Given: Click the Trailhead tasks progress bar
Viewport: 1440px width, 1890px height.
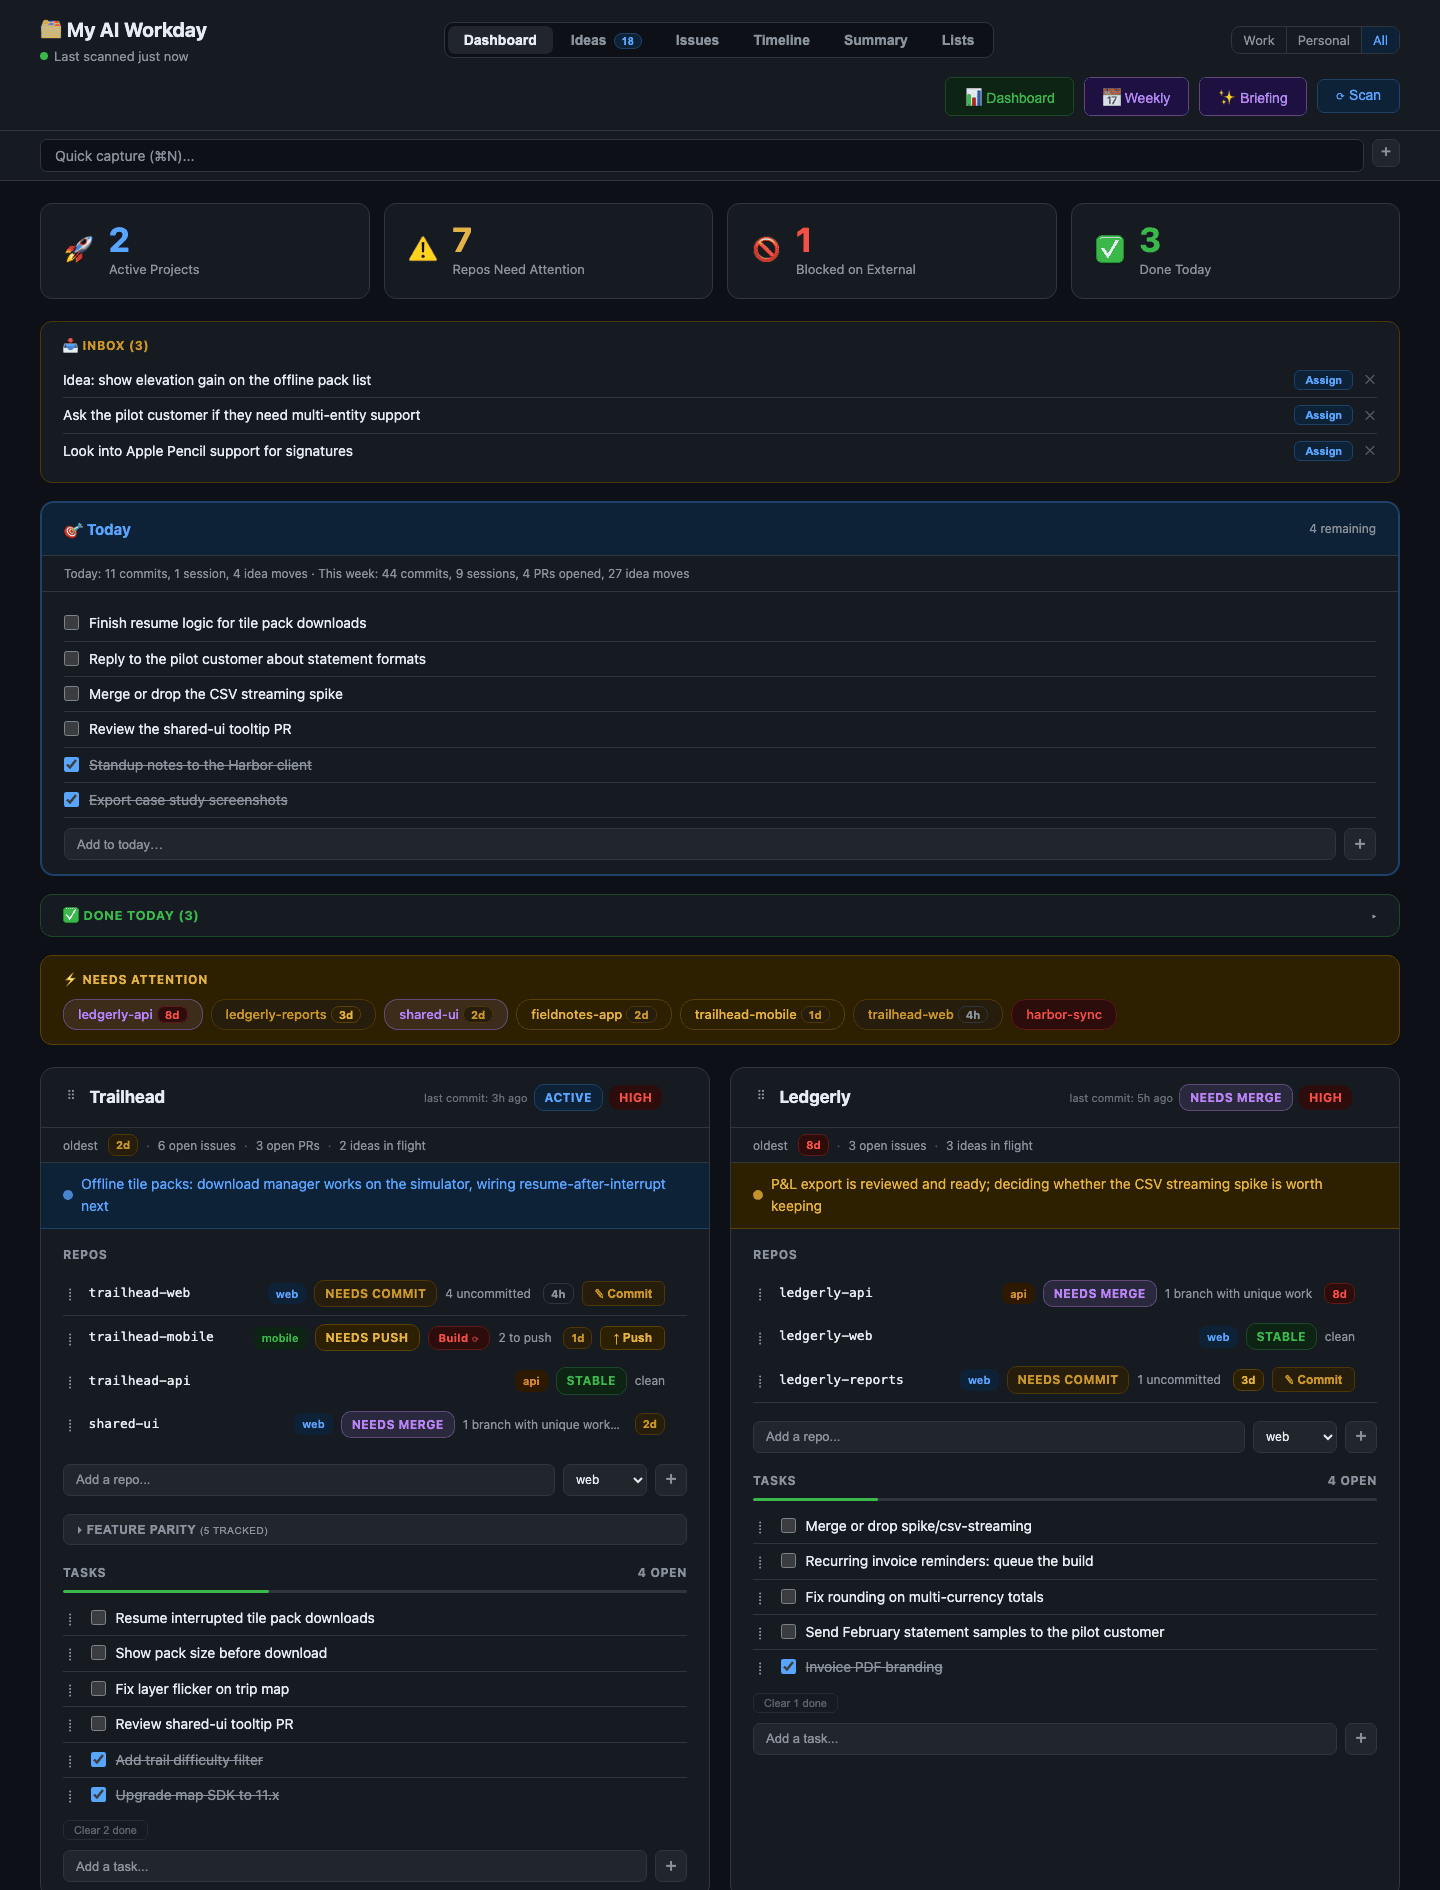Looking at the screenshot, I should tap(374, 1591).
